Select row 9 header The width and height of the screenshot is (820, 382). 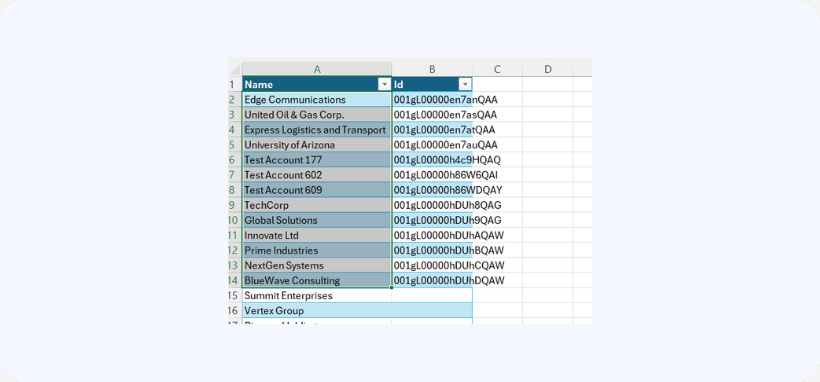coord(235,205)
